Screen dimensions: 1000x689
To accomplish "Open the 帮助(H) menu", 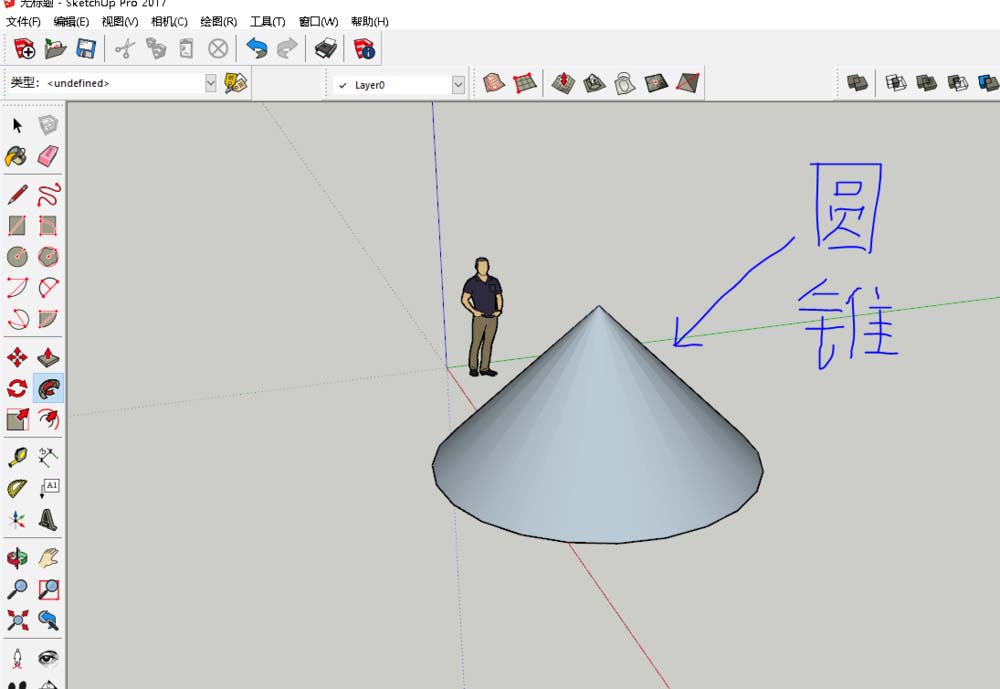I will (370, 22).
